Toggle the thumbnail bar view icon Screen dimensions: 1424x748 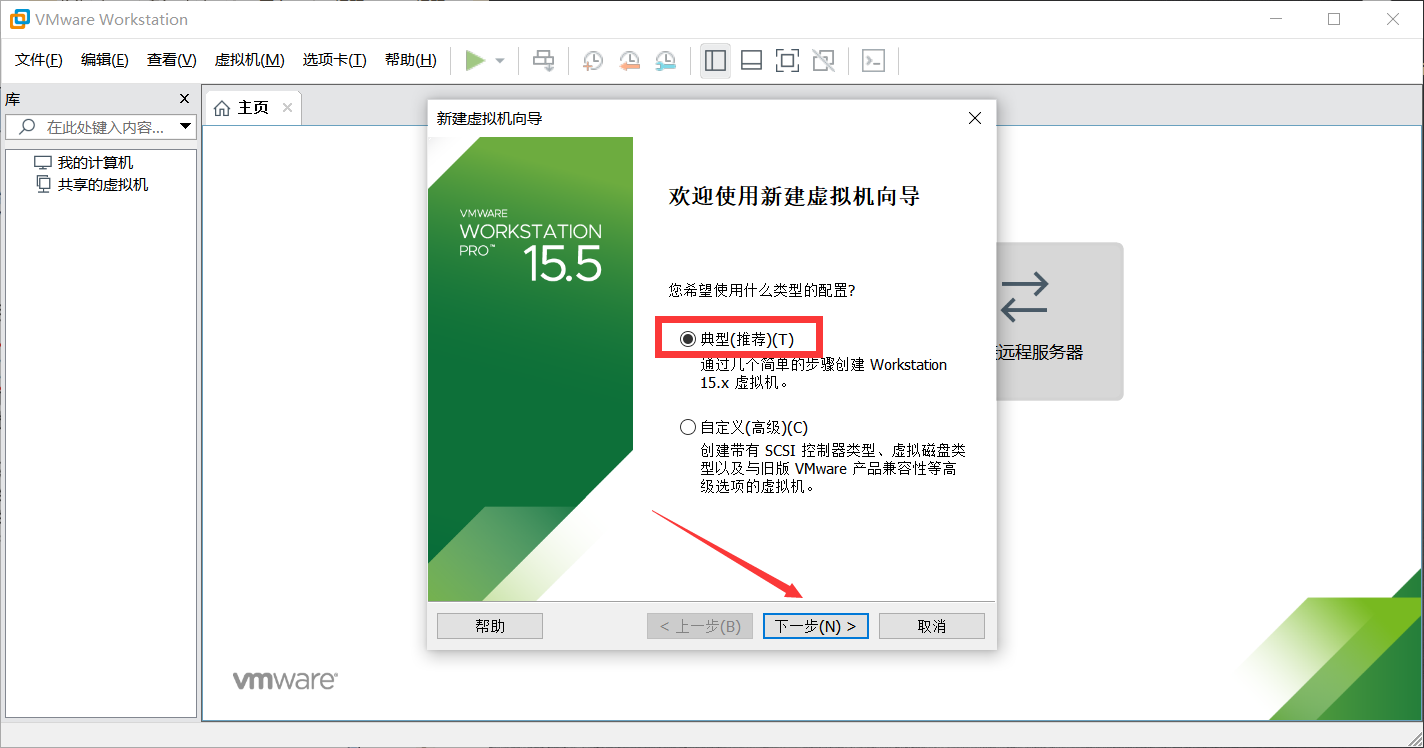click(x=751, y=61)
